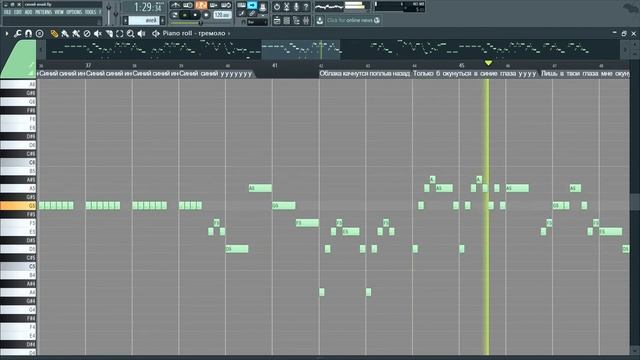
Task: Open the Bar snap selector dropdown
Action: pos(257,22)
